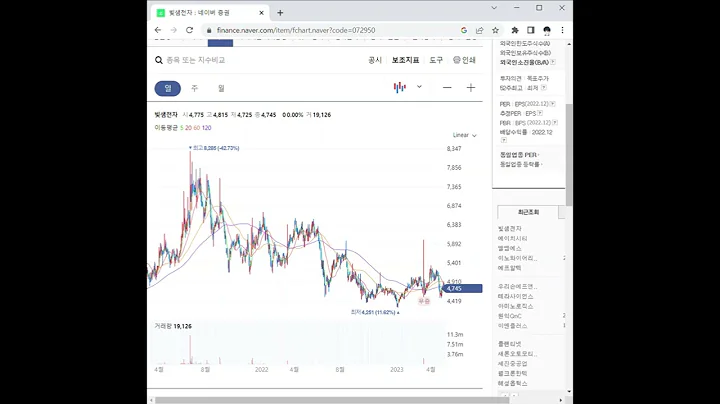Click the 이동평균 label
Screen dimensions: 720x404
(166, 128)
